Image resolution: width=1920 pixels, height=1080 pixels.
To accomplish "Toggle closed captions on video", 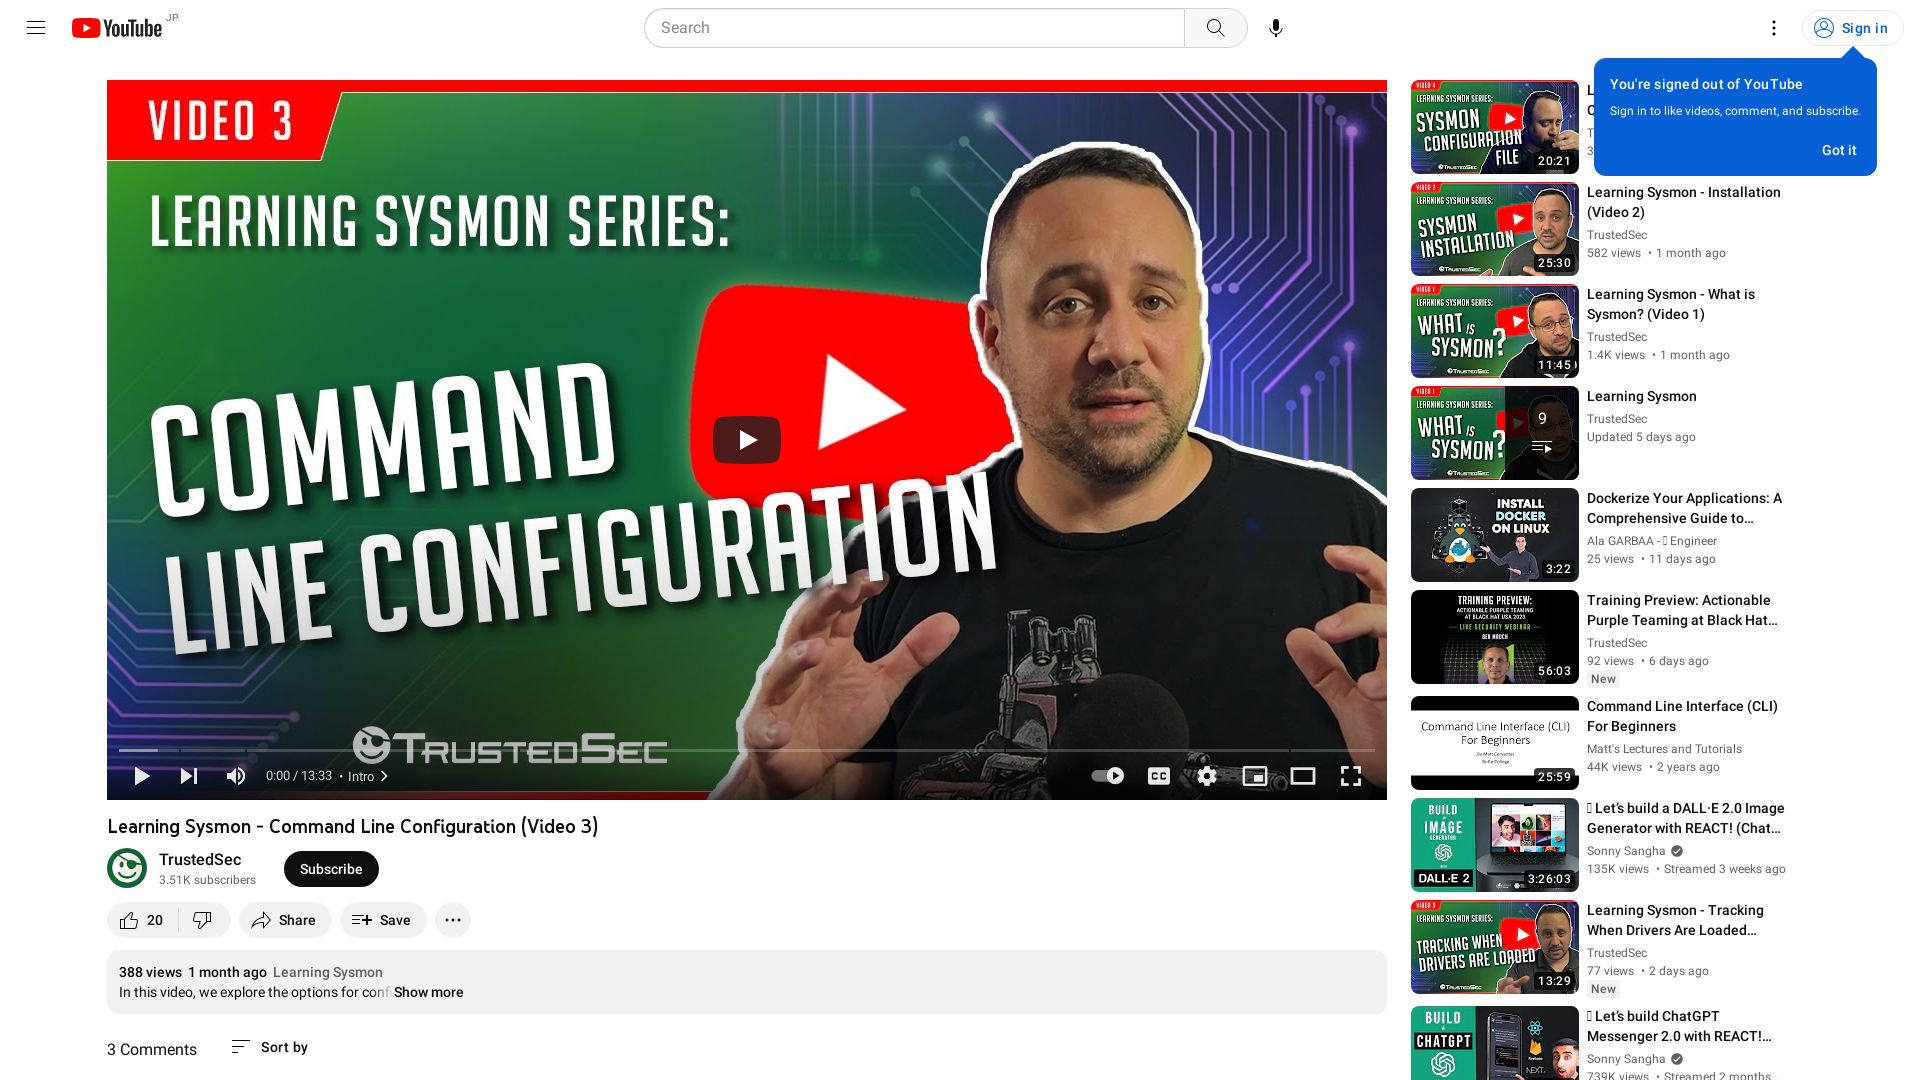I will (x=1158, y=775).
